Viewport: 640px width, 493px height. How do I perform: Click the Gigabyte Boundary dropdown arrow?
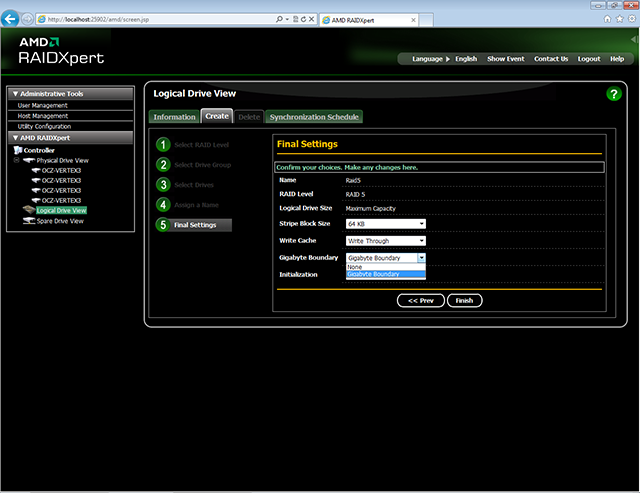tap(421, 258)
